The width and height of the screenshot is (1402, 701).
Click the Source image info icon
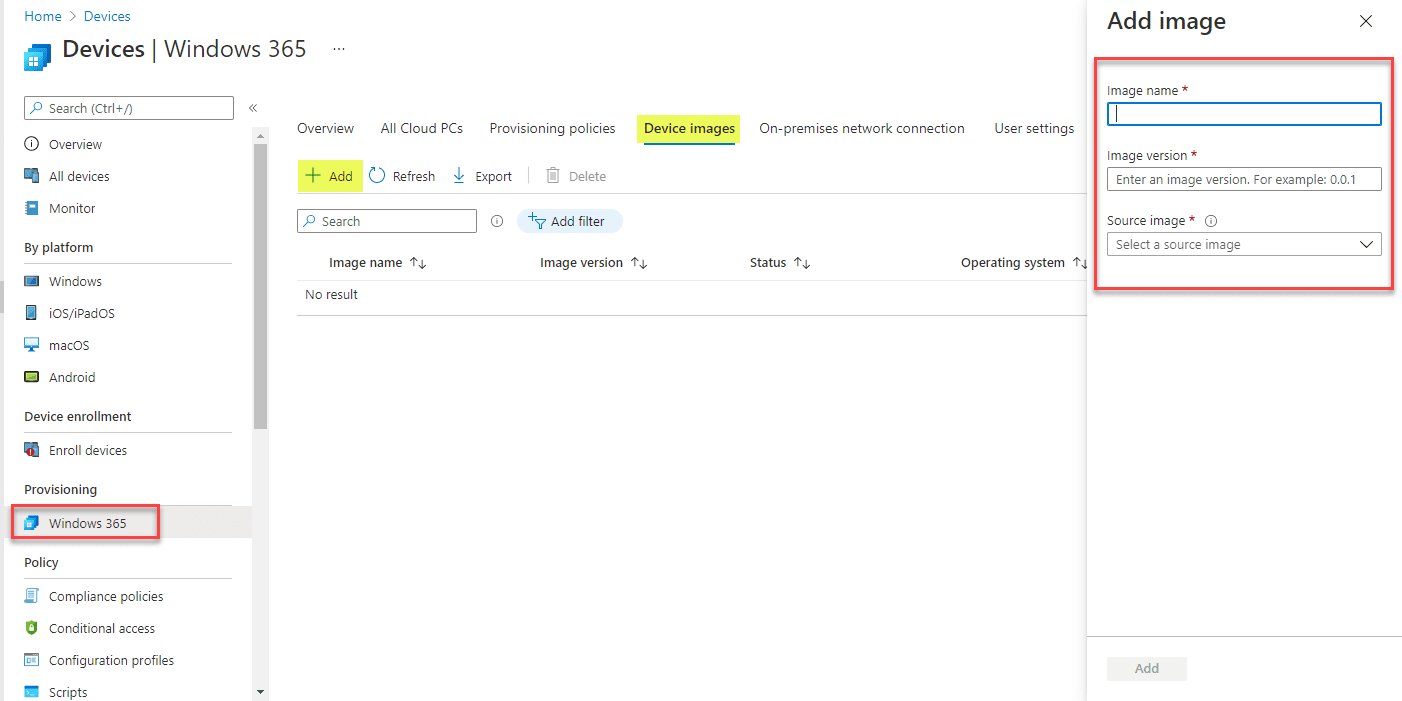pyautogui.click(x=1211, y=221)
